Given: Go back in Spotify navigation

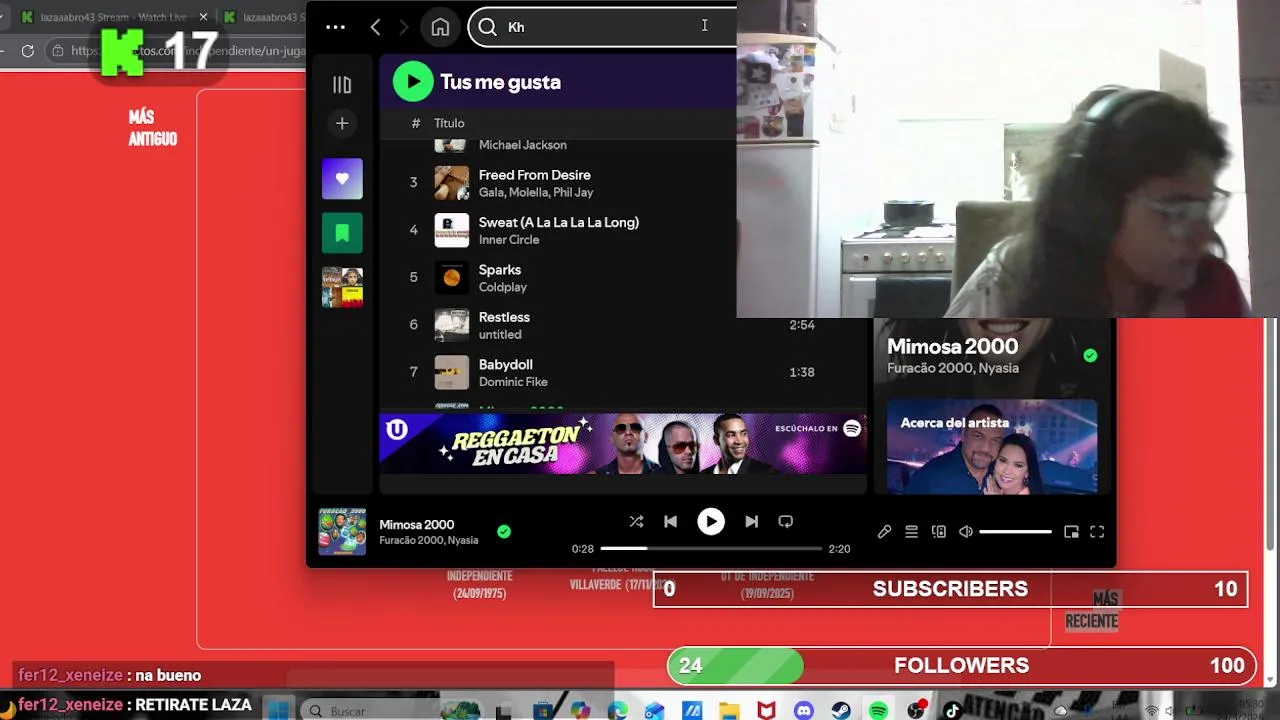Looking at the screenshot, I should [x=375, y=27].
